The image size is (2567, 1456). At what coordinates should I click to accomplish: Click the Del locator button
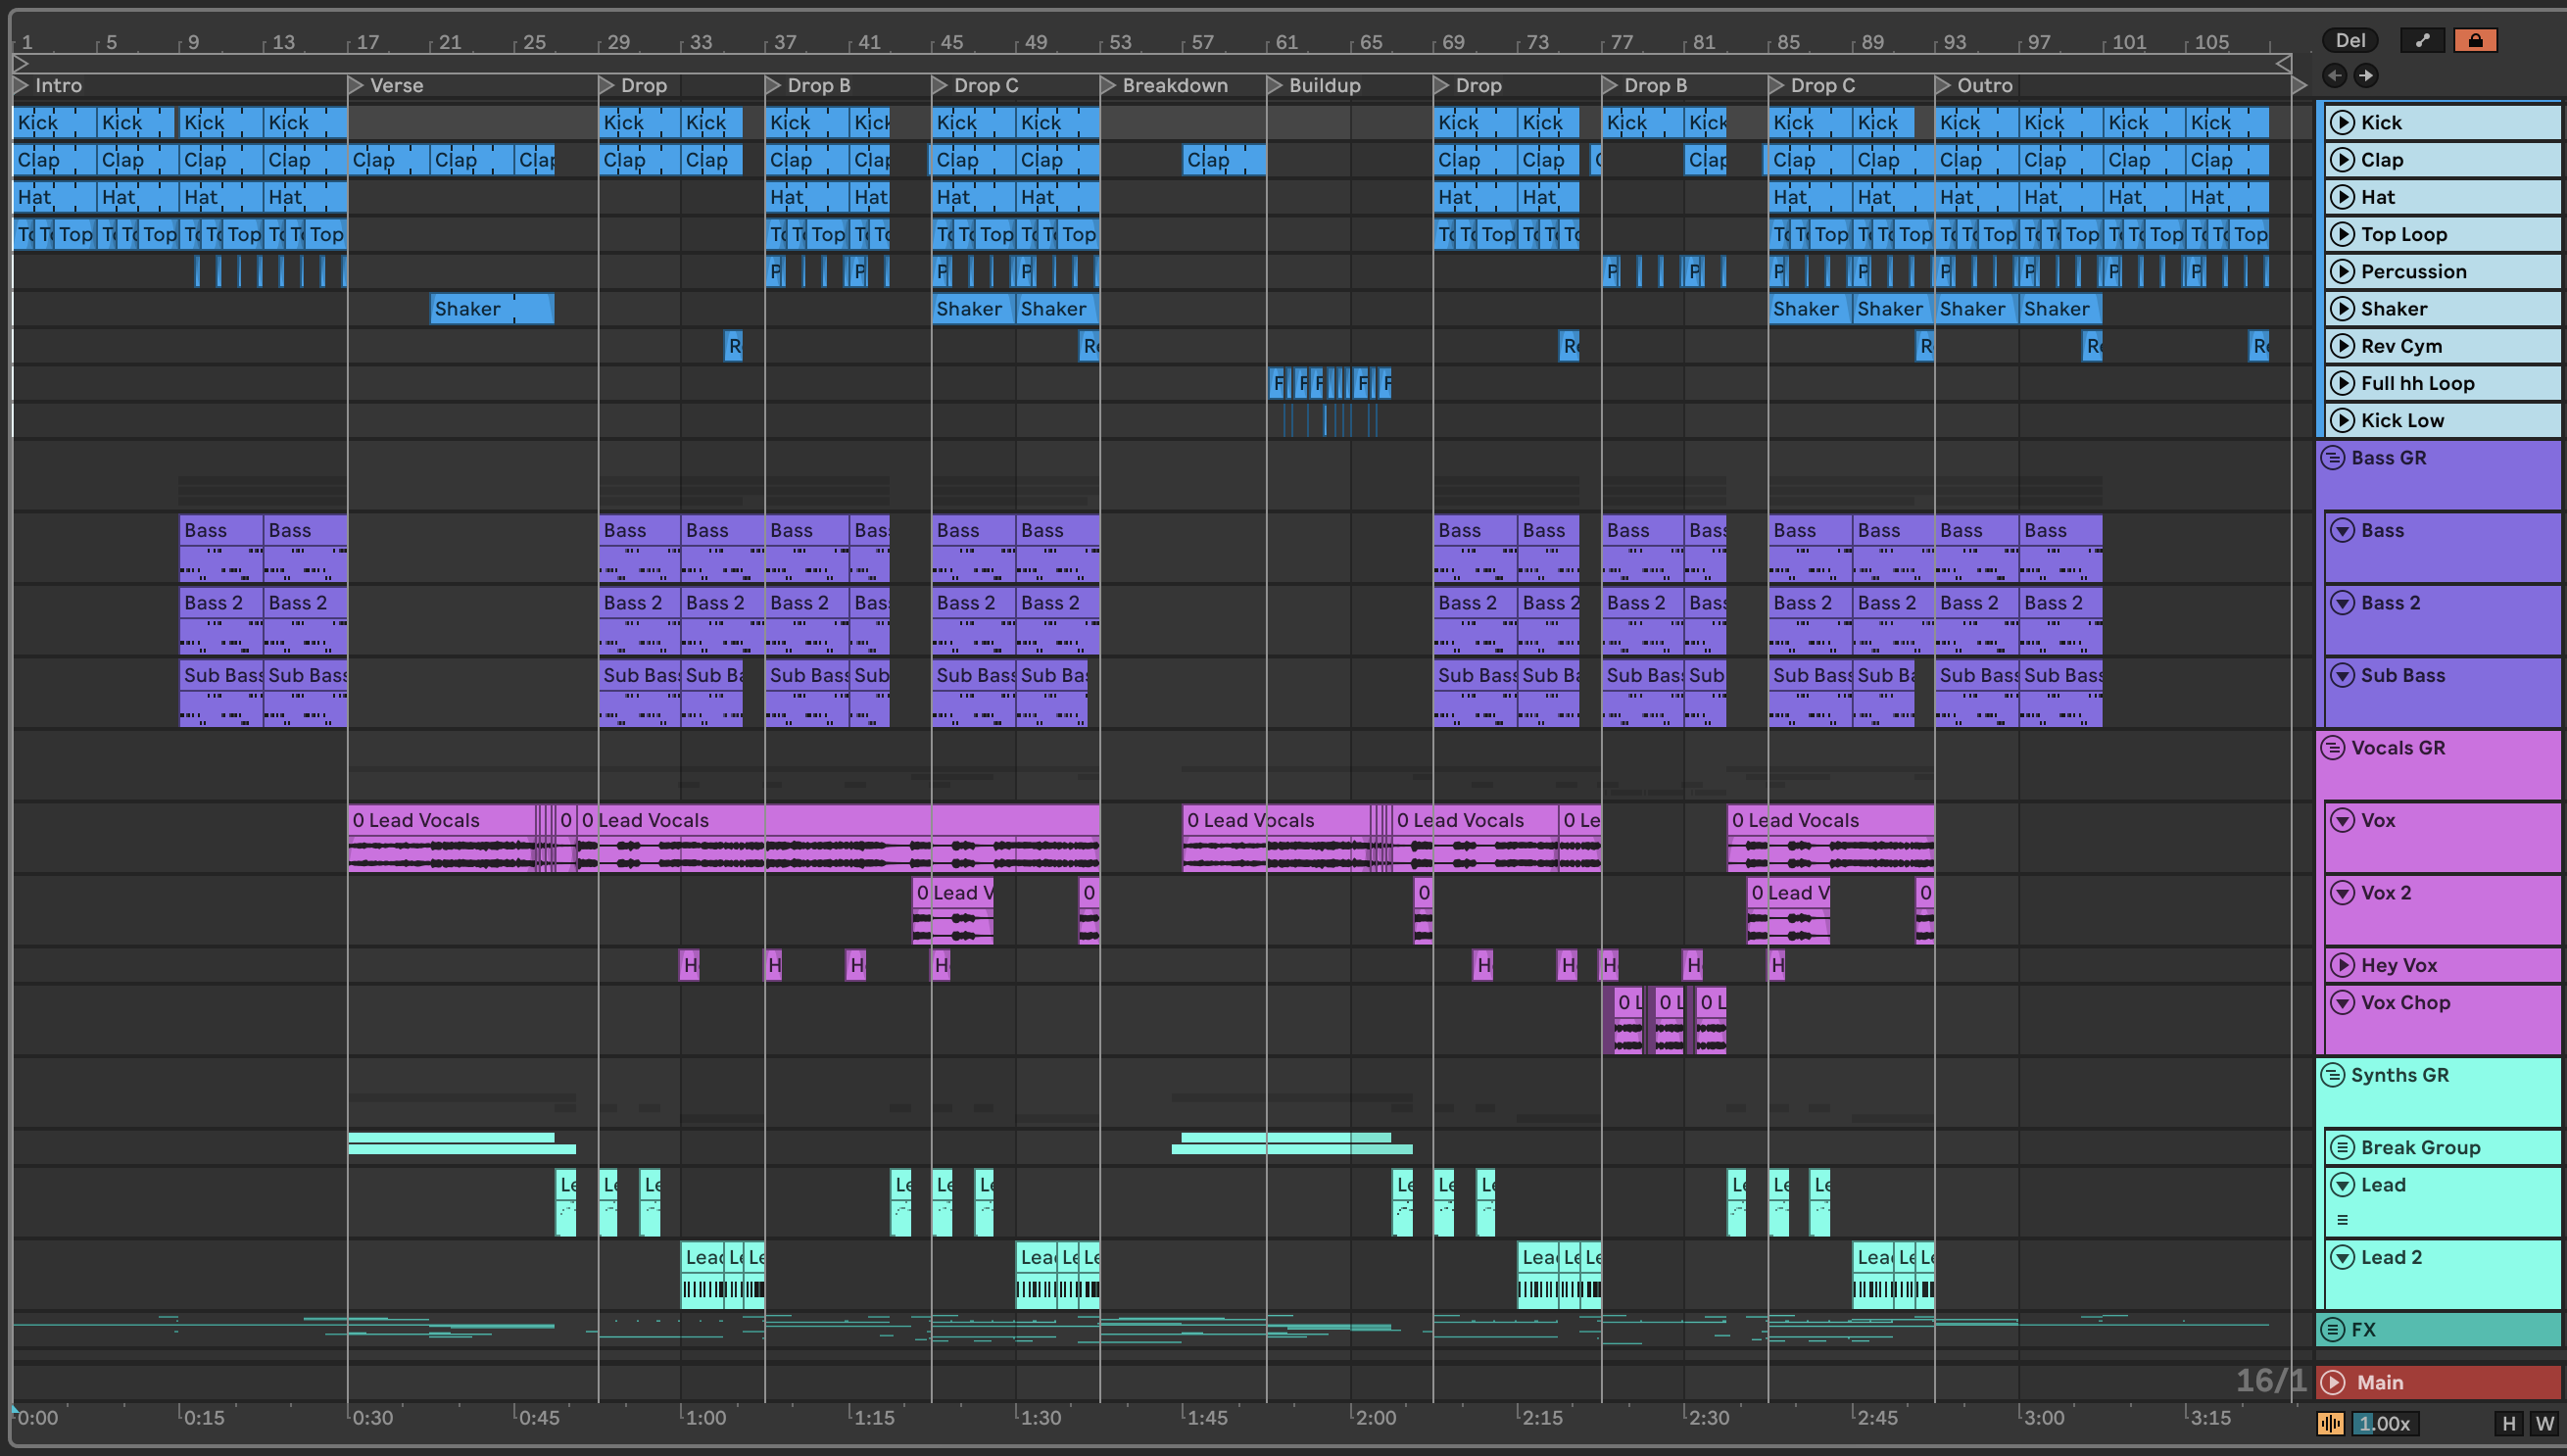pyautogui.click(x=2350, y=40)
